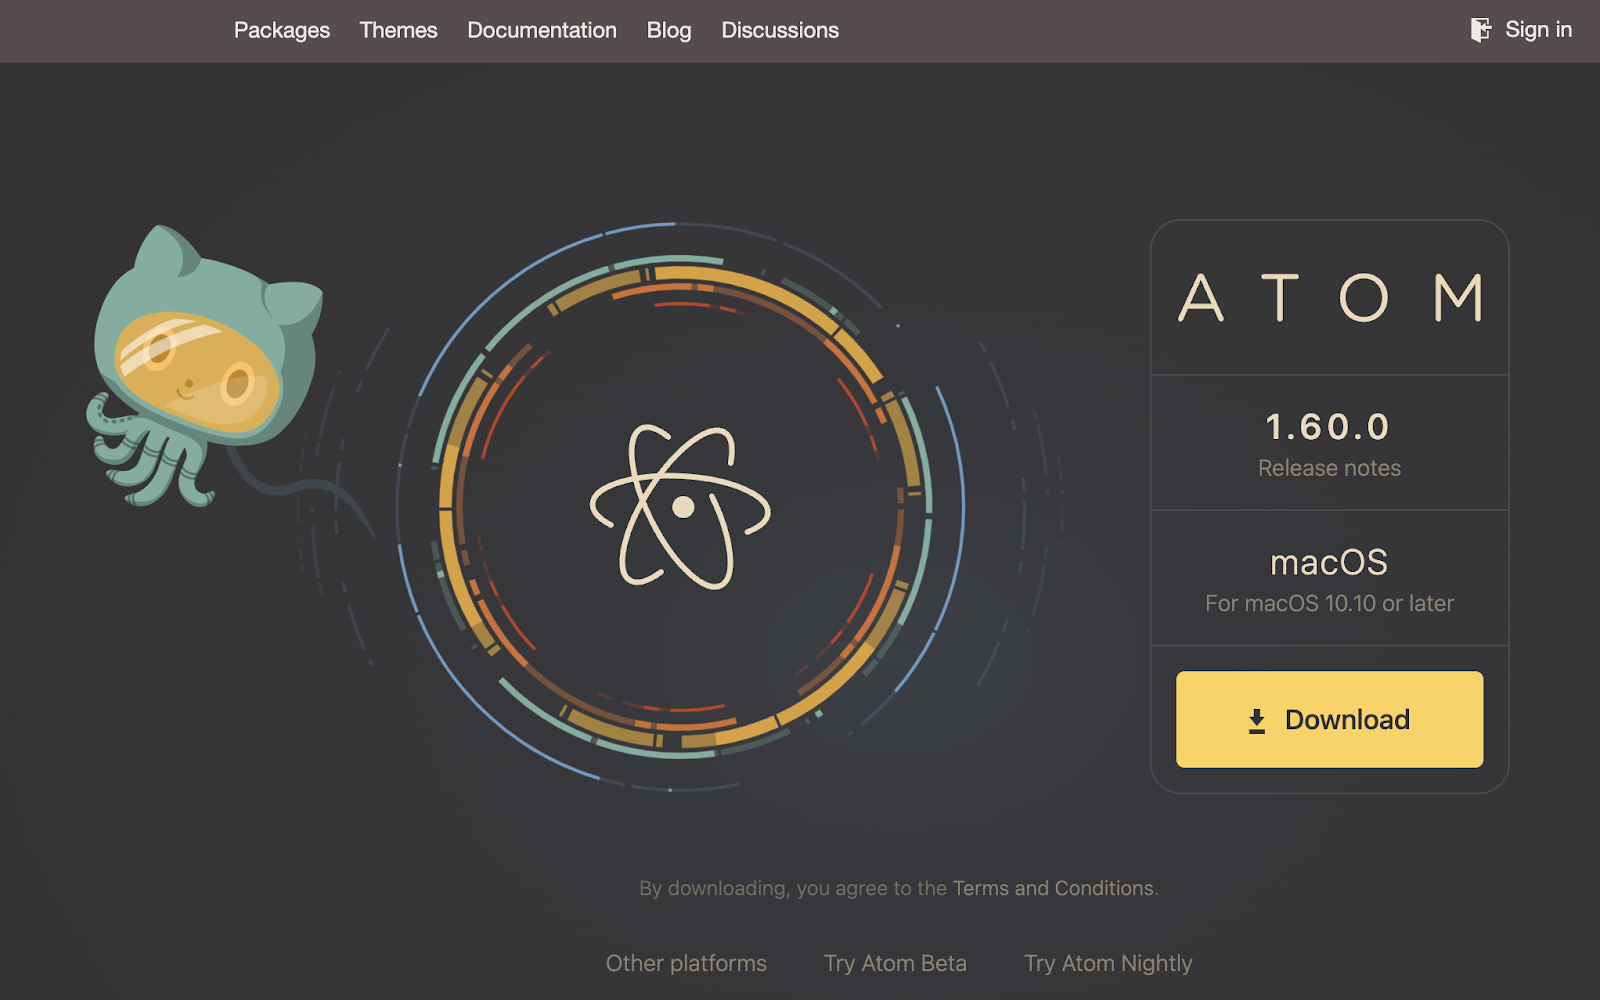Viewport: 1600px width, 1000px height.
Task: Open the Themes page
Action: [x=398, y=30]
